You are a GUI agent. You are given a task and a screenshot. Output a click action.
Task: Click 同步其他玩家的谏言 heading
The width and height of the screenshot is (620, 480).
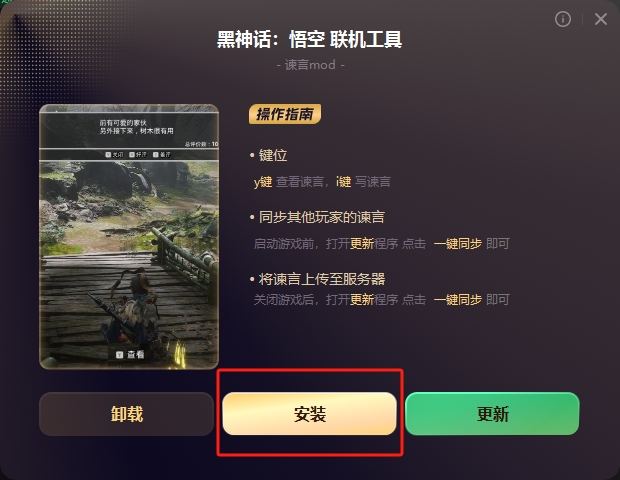(x=321, y=217)
